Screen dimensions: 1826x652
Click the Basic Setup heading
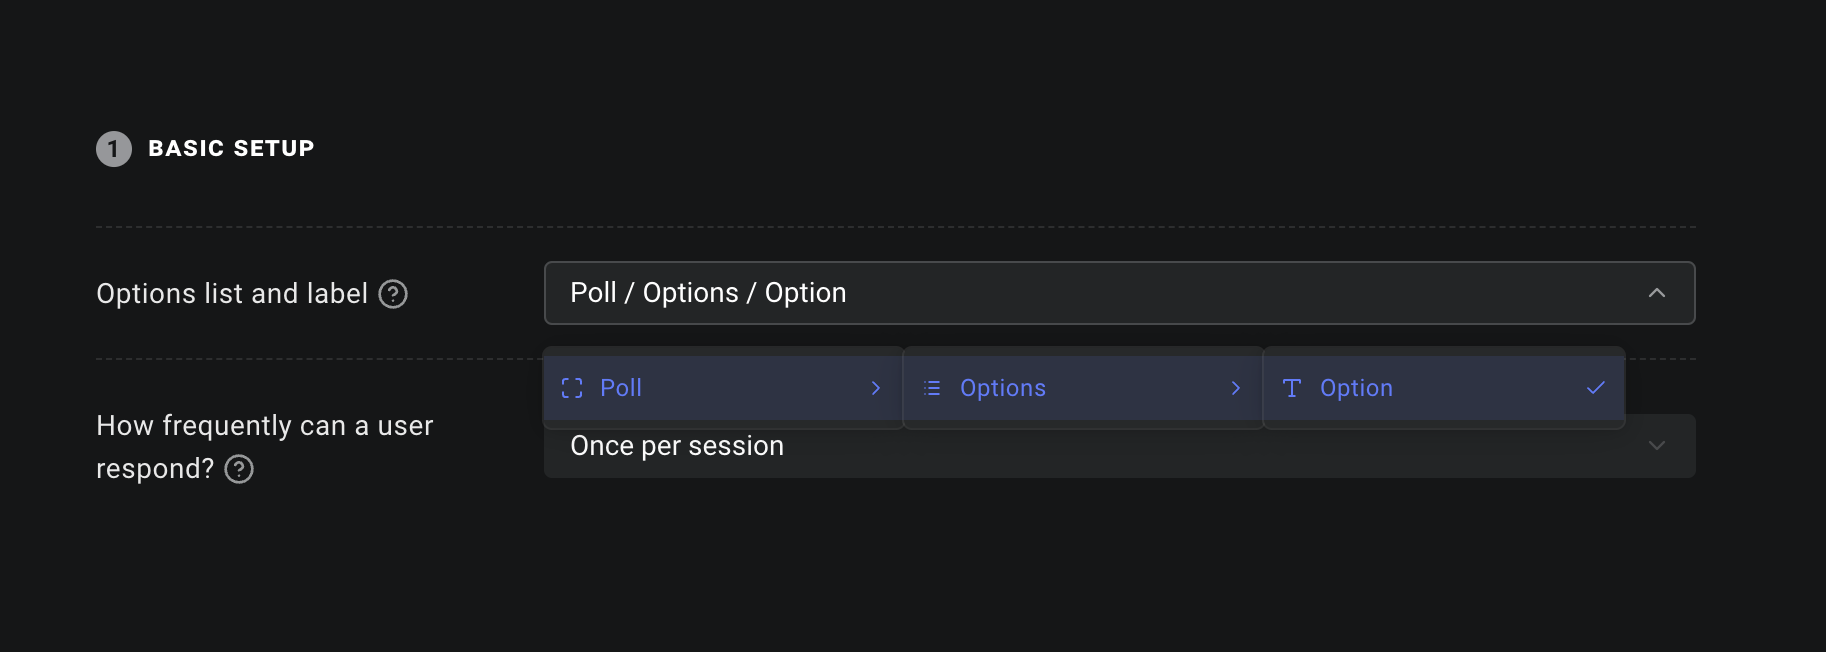(x=231, y=148)
